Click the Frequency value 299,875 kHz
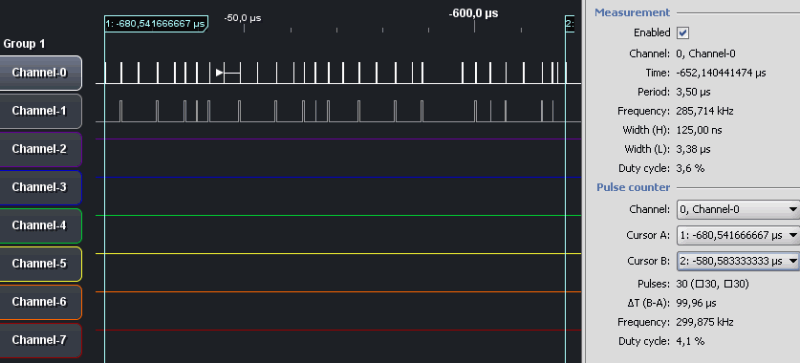The image size is (800, 363). [x=705, y=323]
